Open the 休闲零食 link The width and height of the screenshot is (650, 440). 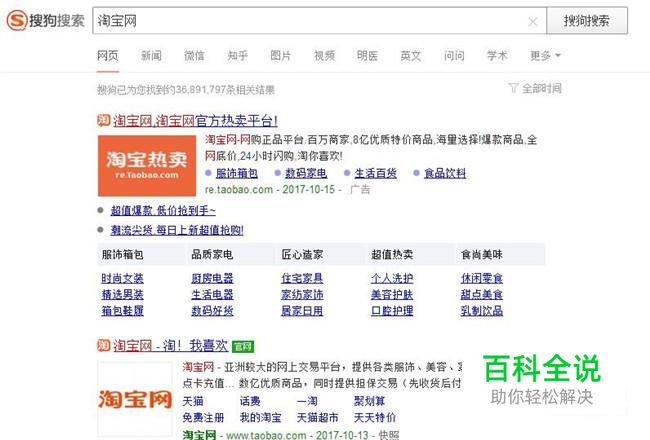[482, 278]
